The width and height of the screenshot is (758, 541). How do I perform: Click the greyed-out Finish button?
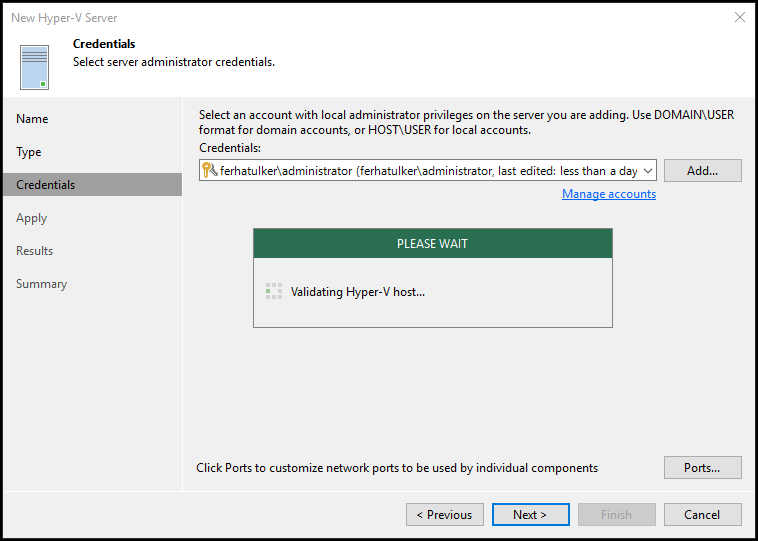click(x=616, y=514)
